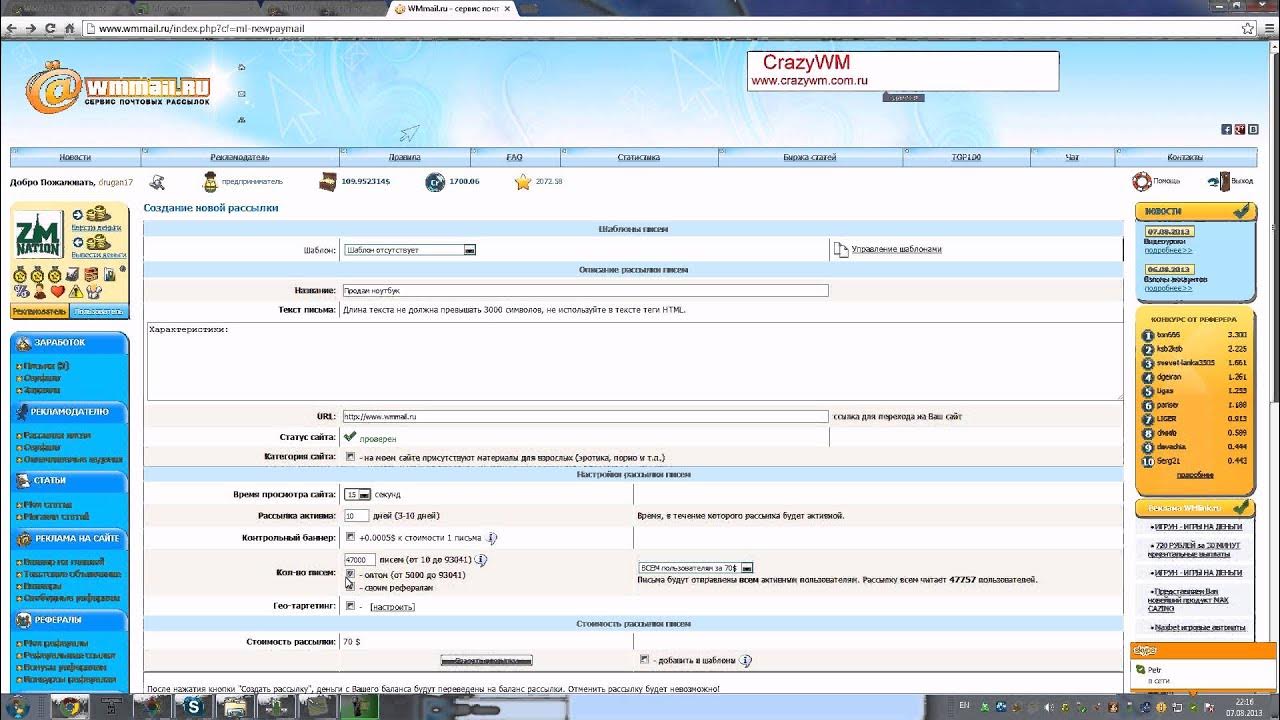Open the TOP100 menu item
Viewport: 1280px width, 720px height.
[966, 157]
